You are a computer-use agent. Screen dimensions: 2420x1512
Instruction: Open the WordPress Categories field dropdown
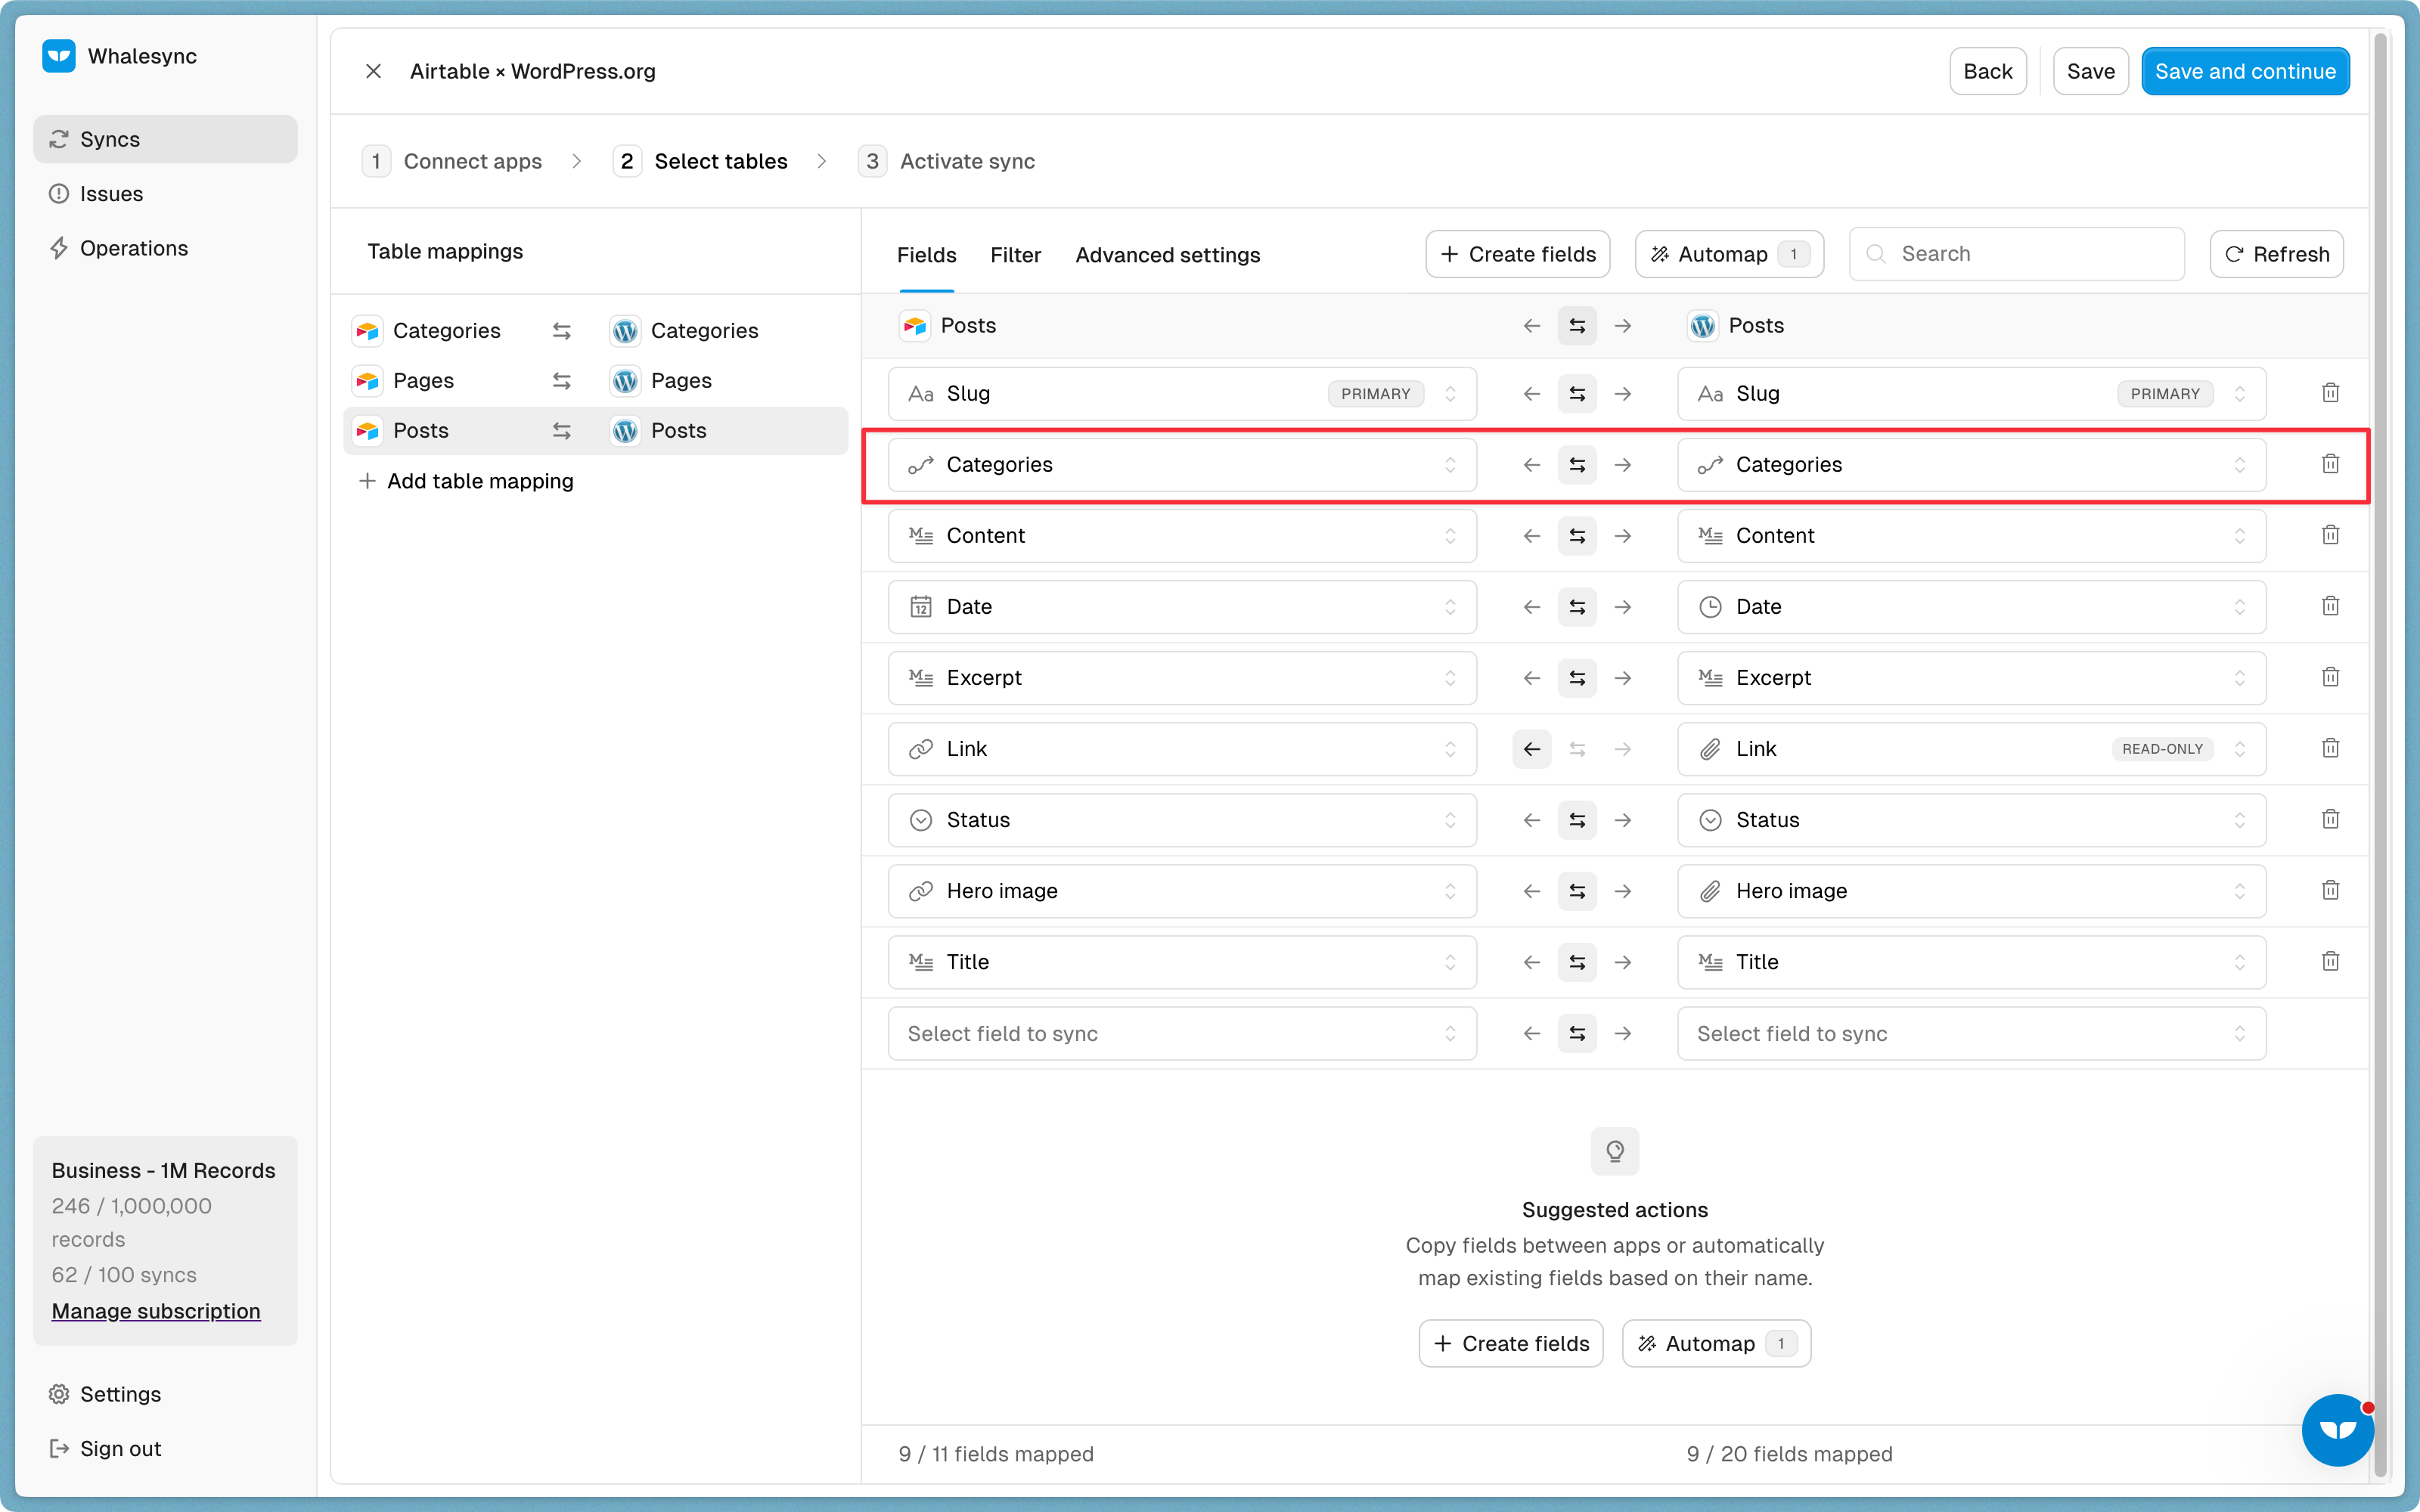tap(1971, 465)
